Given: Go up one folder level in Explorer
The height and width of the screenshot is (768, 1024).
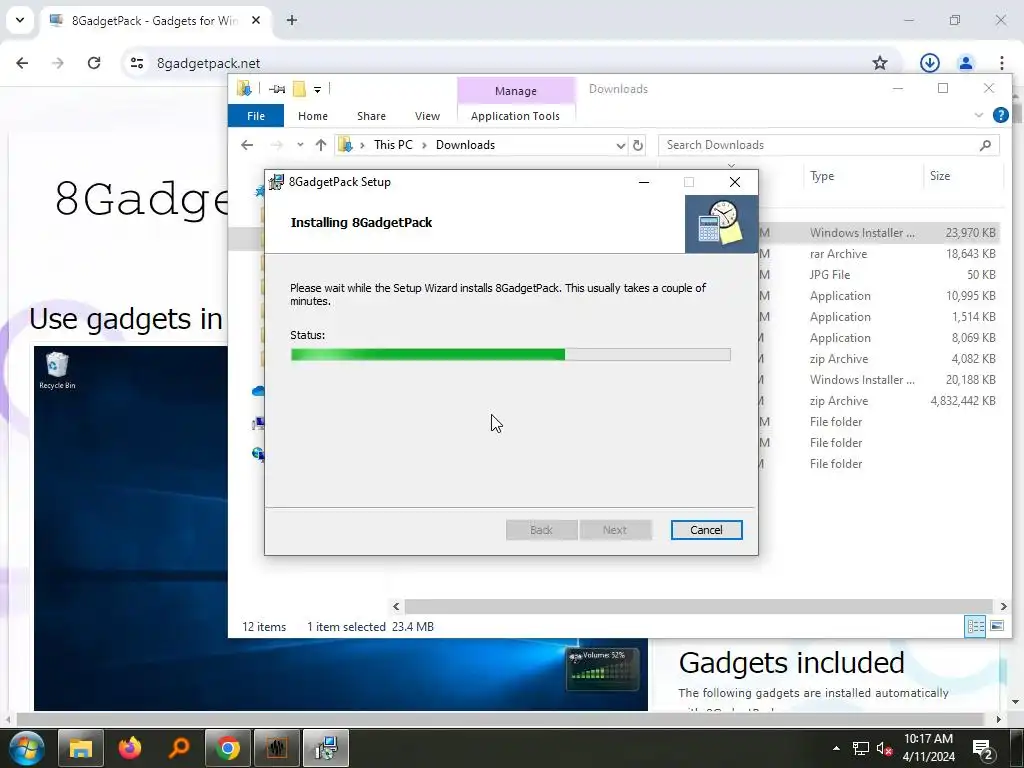Looking at the screenshot, I should (x=321, y=145).
